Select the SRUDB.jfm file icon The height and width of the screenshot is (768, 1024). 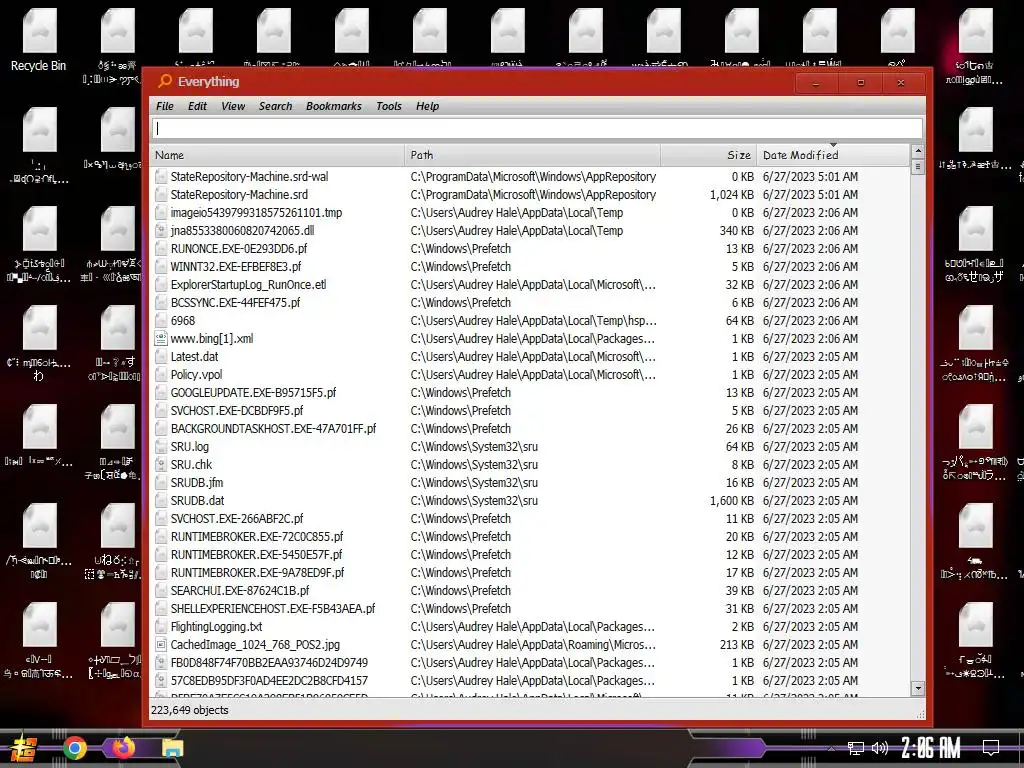pyautogui.click(x=161, y=483)
